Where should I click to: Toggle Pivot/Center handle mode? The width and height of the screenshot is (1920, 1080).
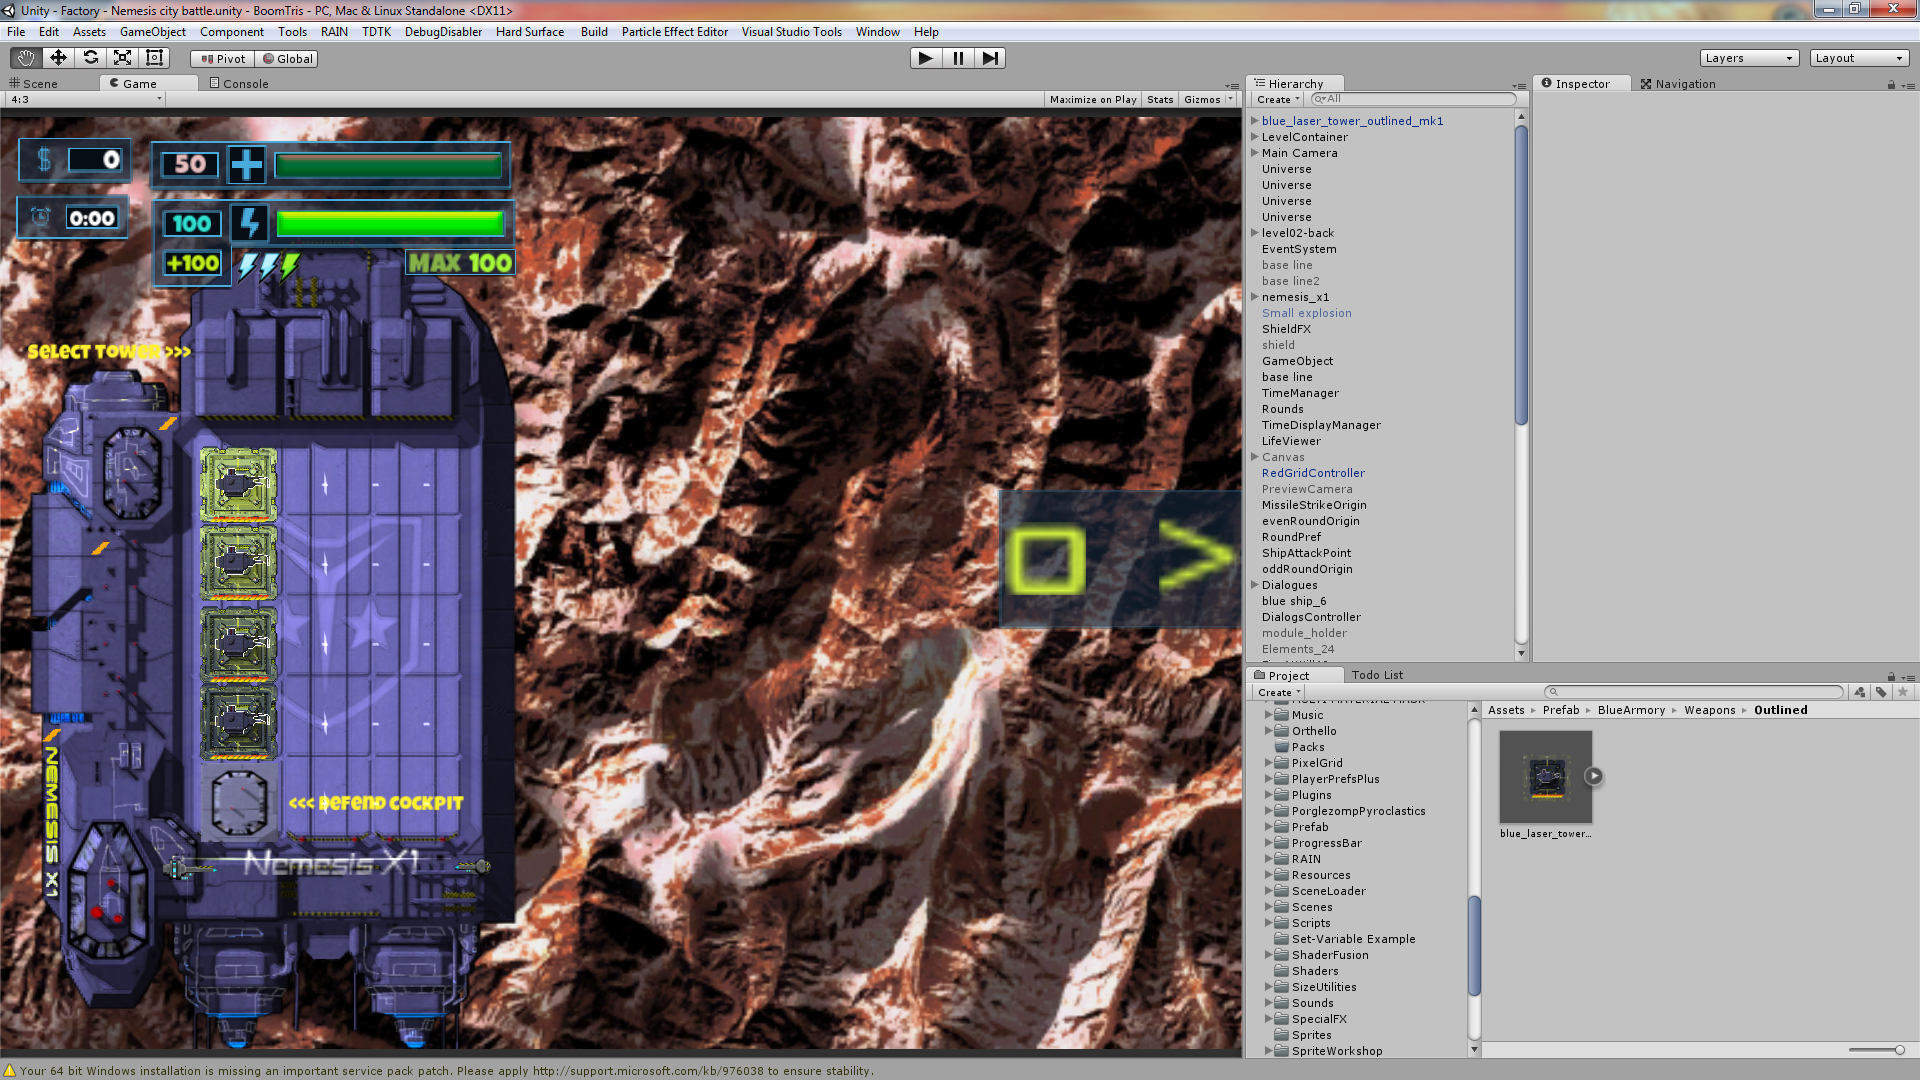tap(222, 59)
